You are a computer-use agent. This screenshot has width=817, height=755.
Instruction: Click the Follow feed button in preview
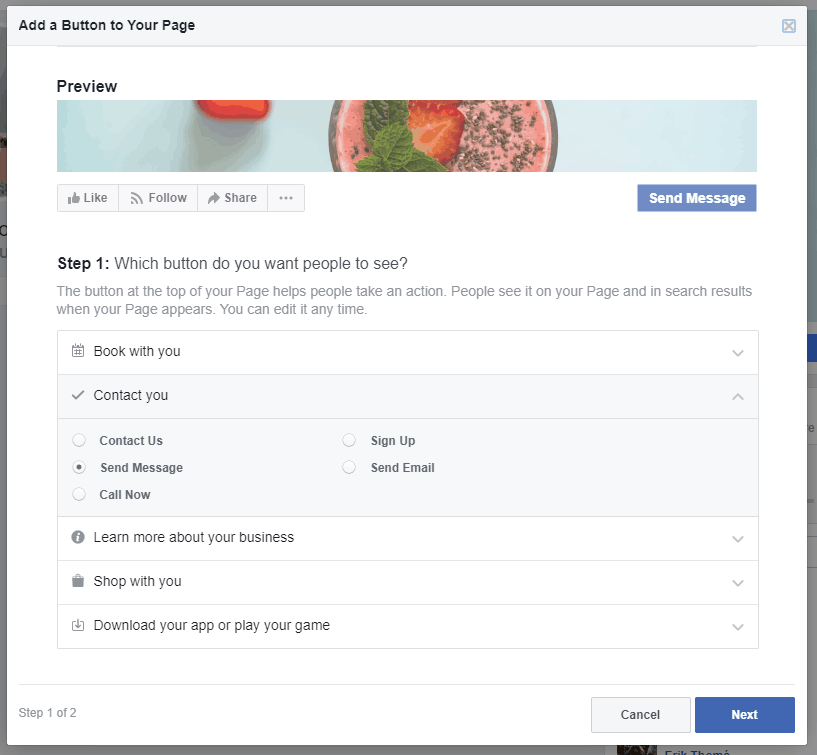[x=158, y=198]
